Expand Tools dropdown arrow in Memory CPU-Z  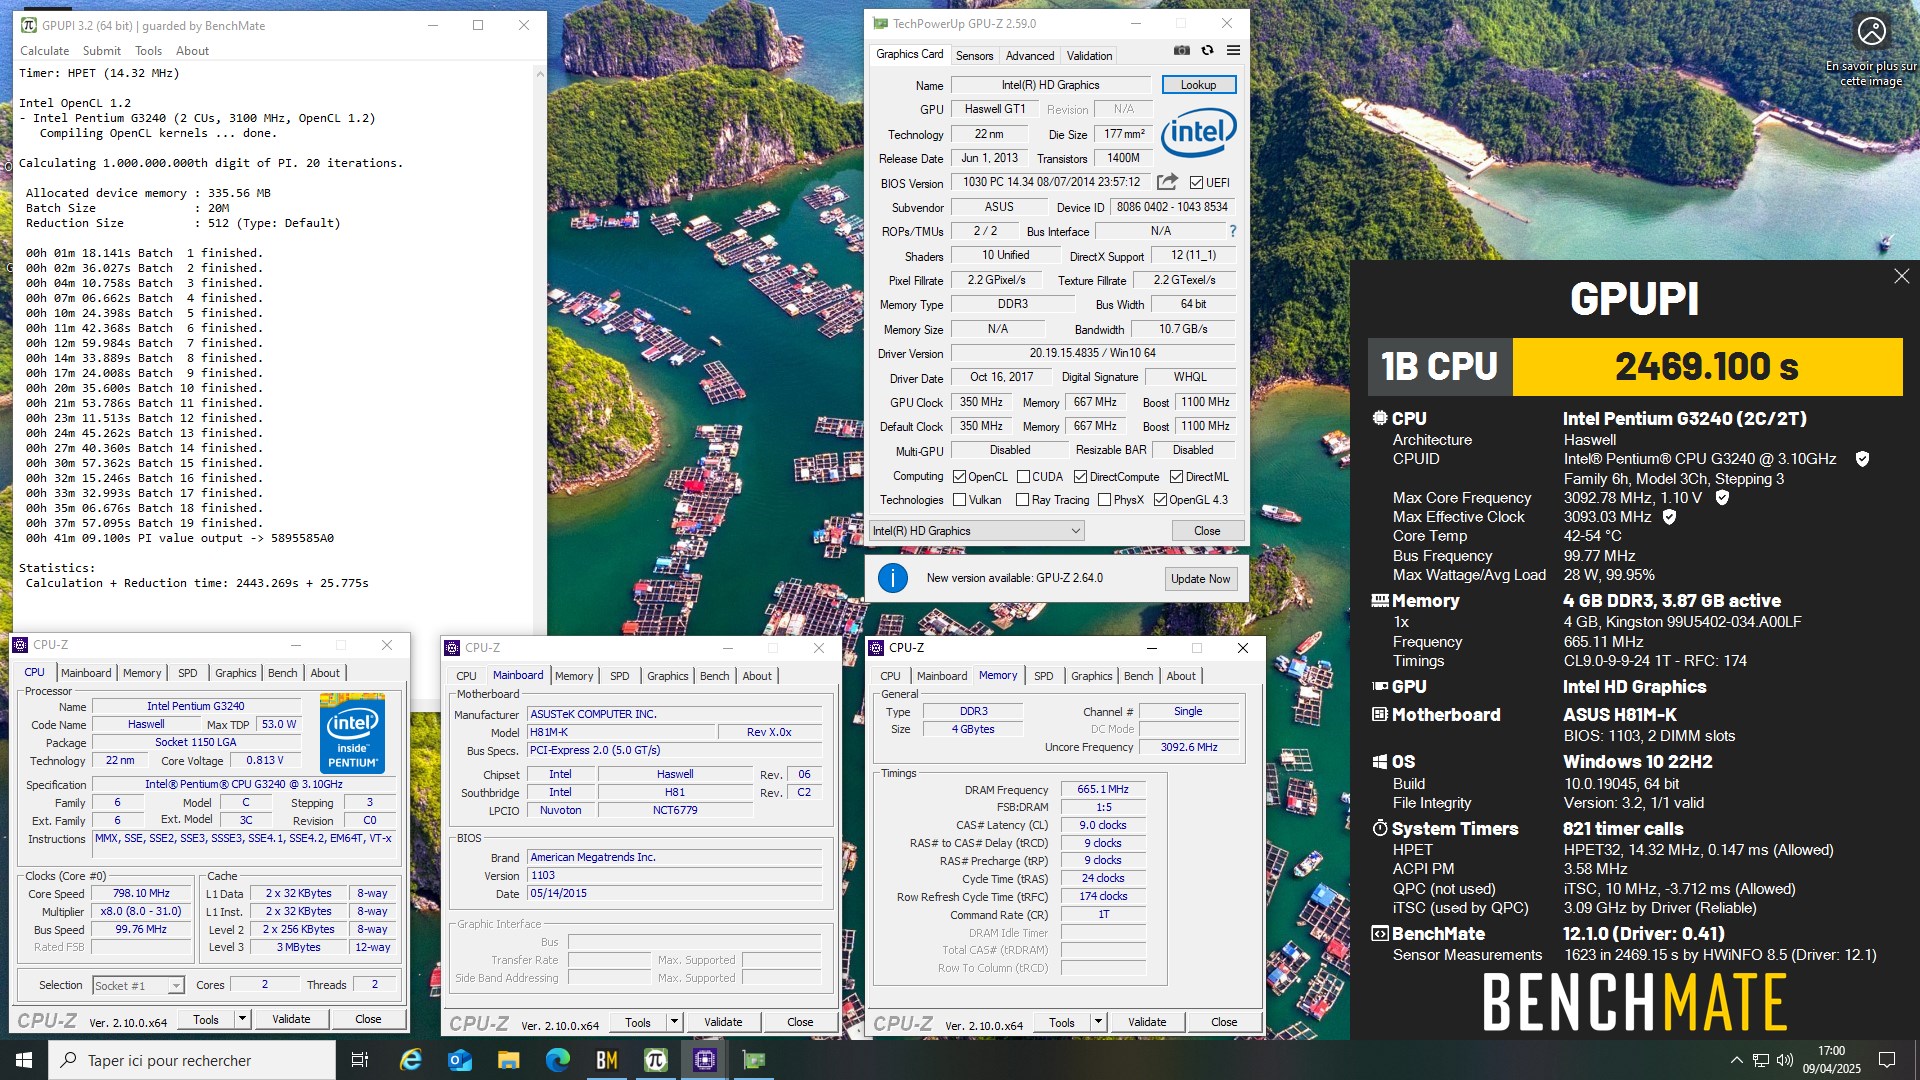1098,1022
